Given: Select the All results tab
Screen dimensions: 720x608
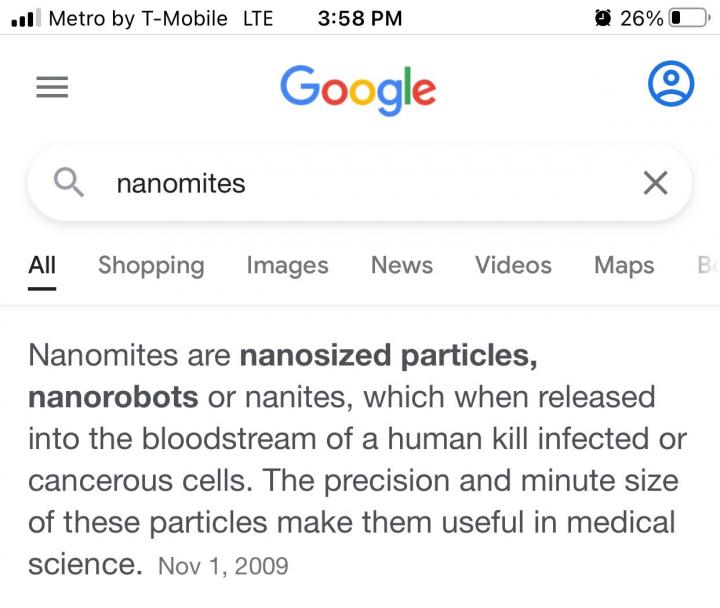Looking at the screenshot, I should tap(42, 265).
